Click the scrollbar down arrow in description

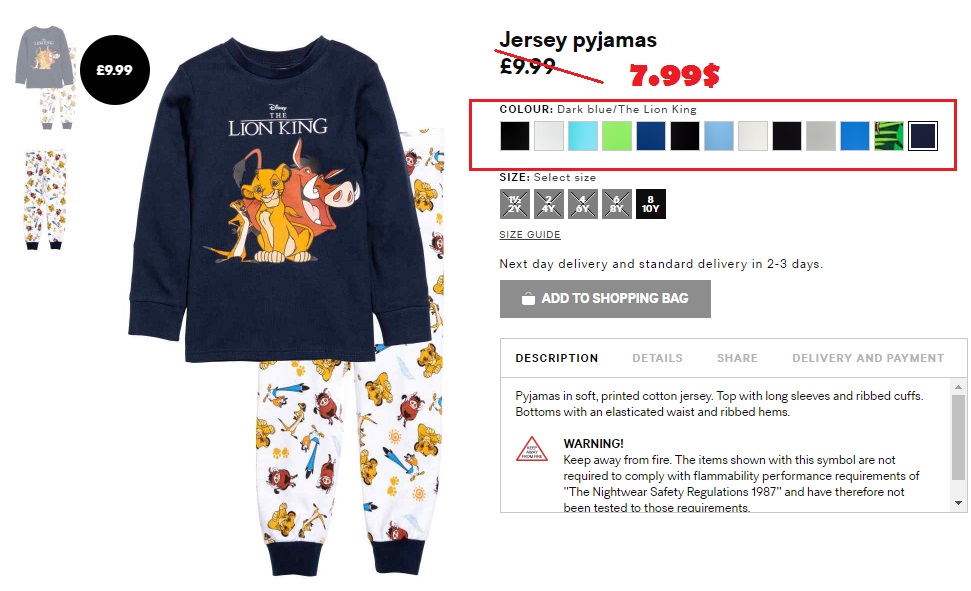(959, 503)
